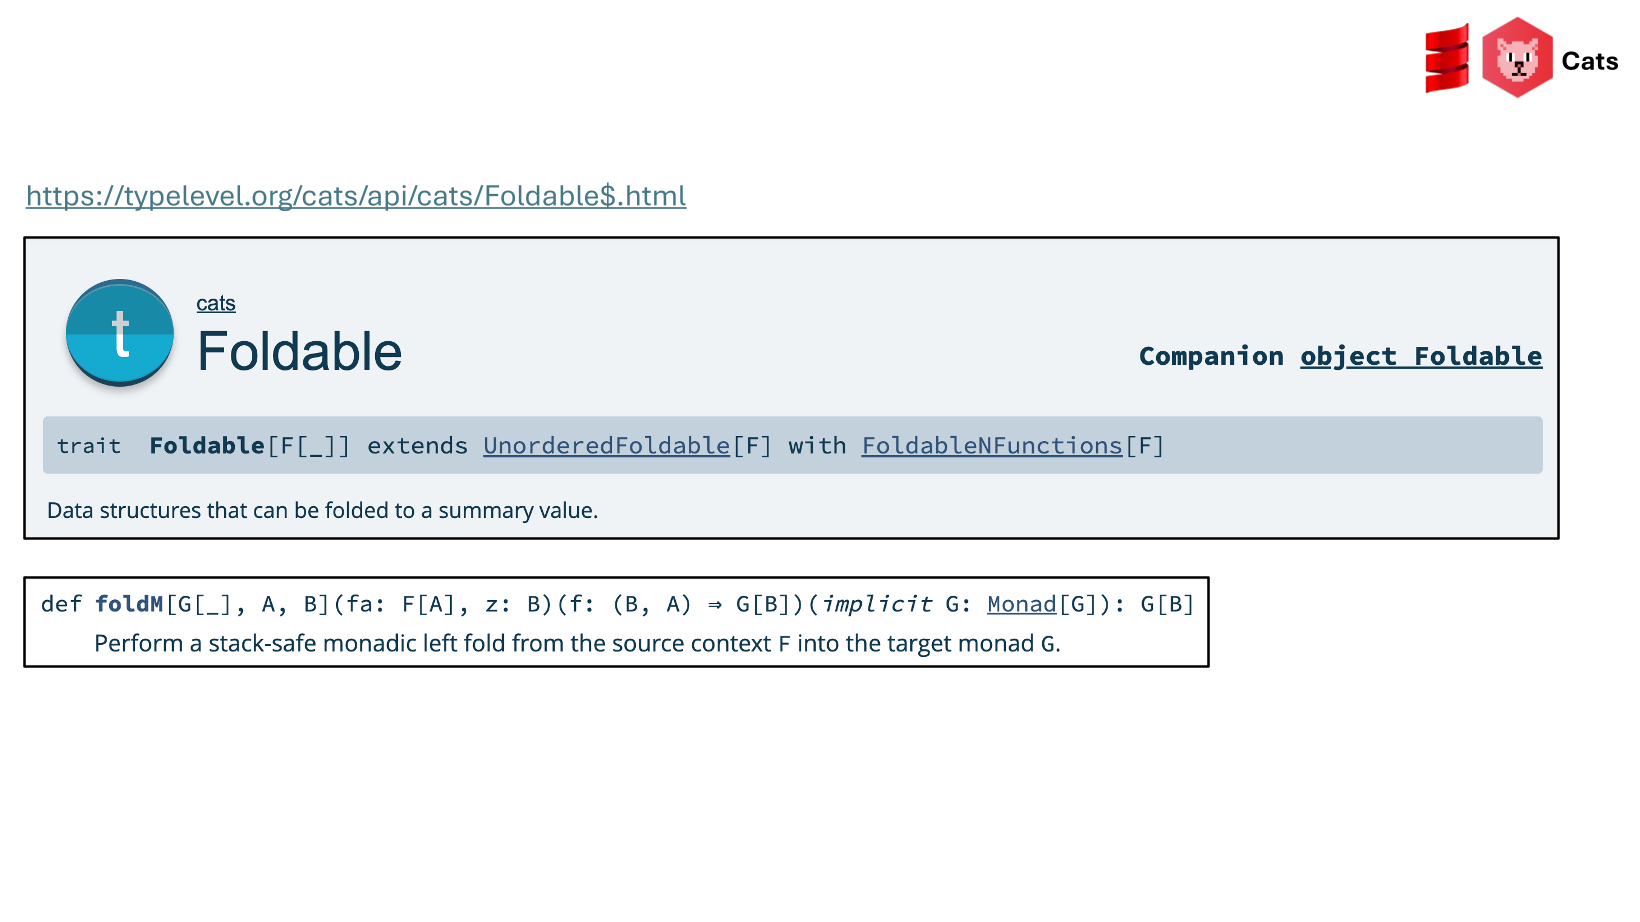Click the Monad link in foldM signature
This screenshot has height=922, width=1640.
1021,605
